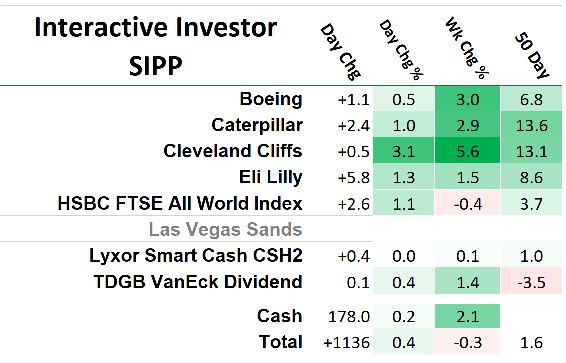Click the HSBC FTSE All World Index label
This screenshot has height=363, width=566.
click(180, 203)
